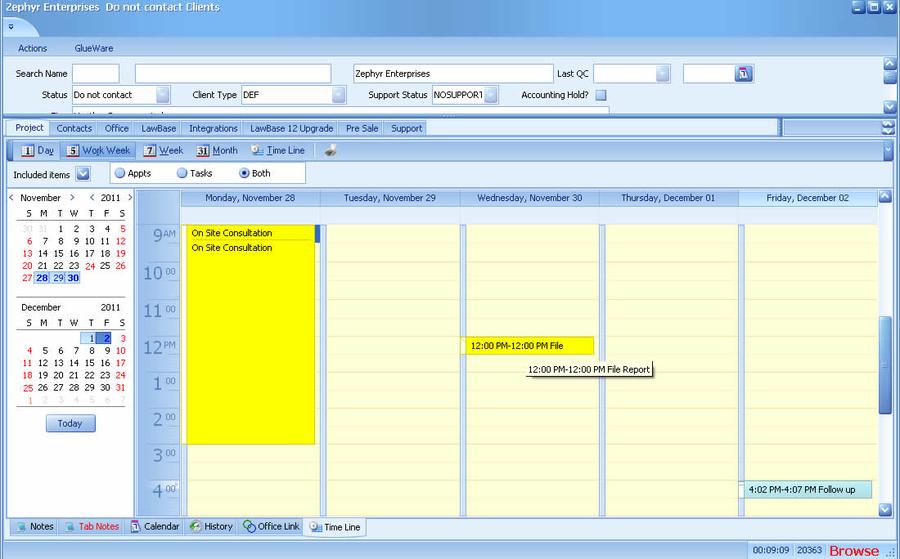The width and height of the screenshot is (900, 559).
Task: Click the Zephyr Enterprises name field
Action: [453, 73]
